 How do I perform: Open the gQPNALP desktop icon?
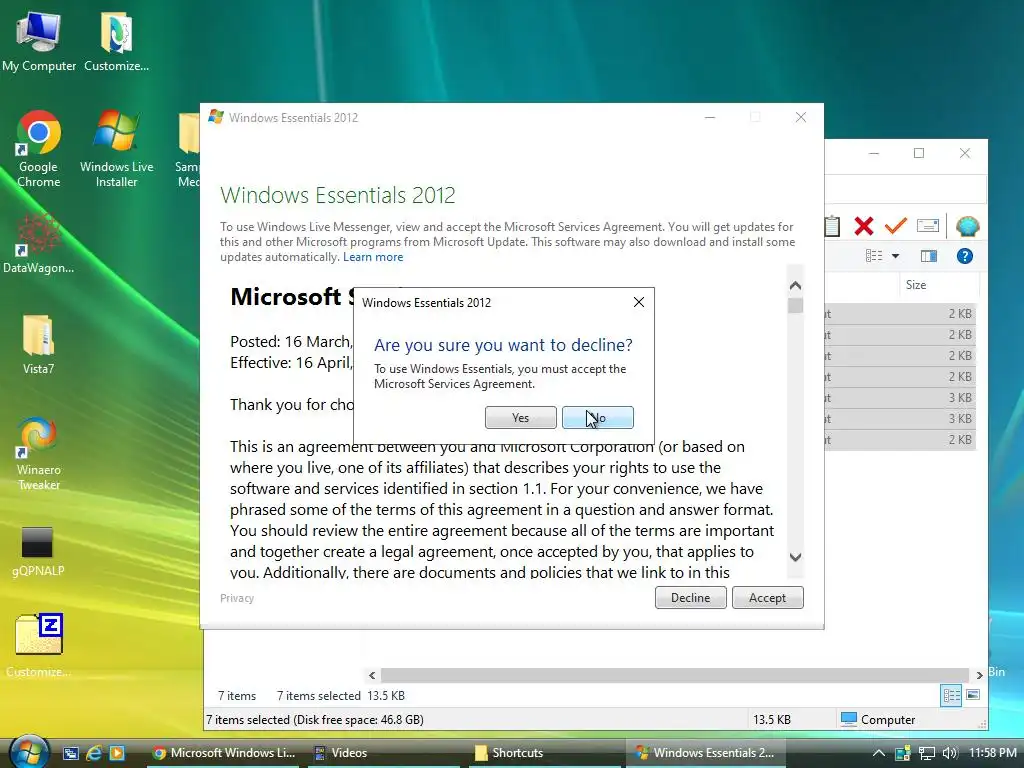pyautogui.click(x=39, y=552)
